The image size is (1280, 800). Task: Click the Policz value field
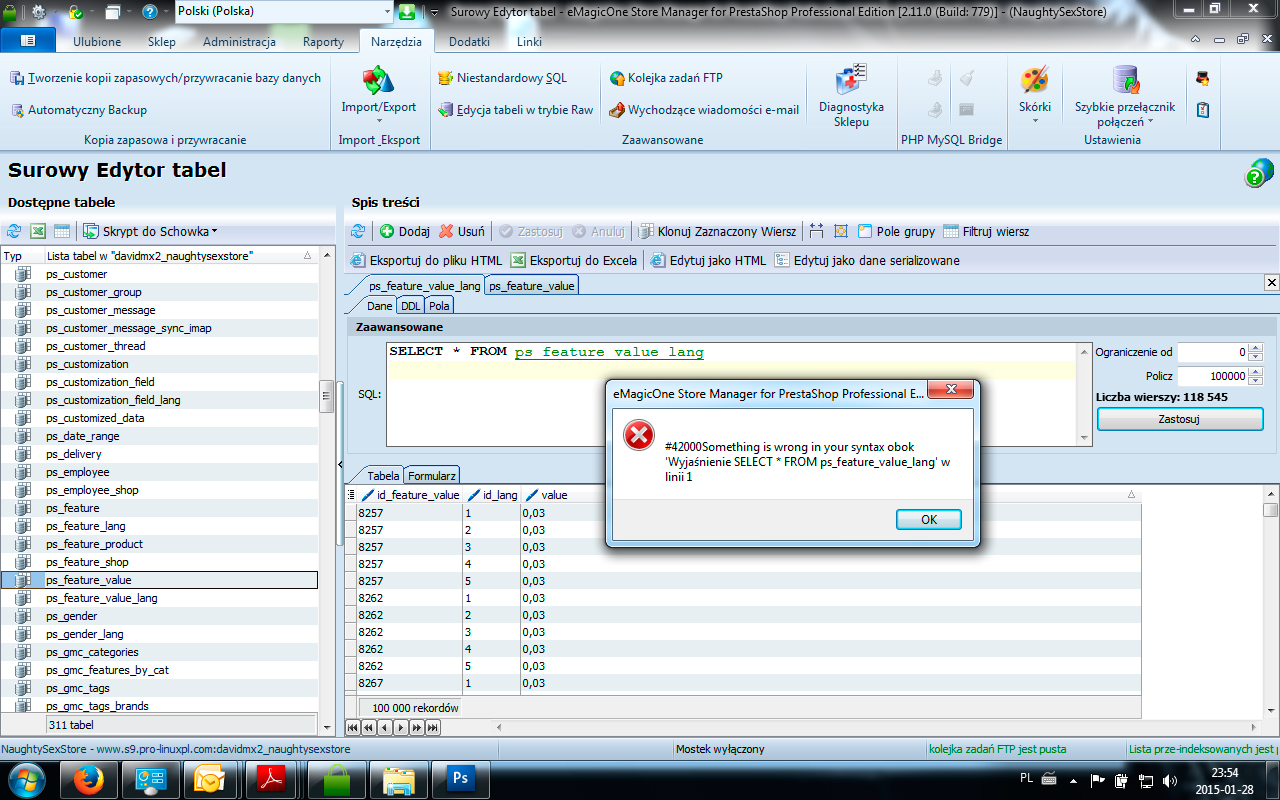coord(1213,376)
